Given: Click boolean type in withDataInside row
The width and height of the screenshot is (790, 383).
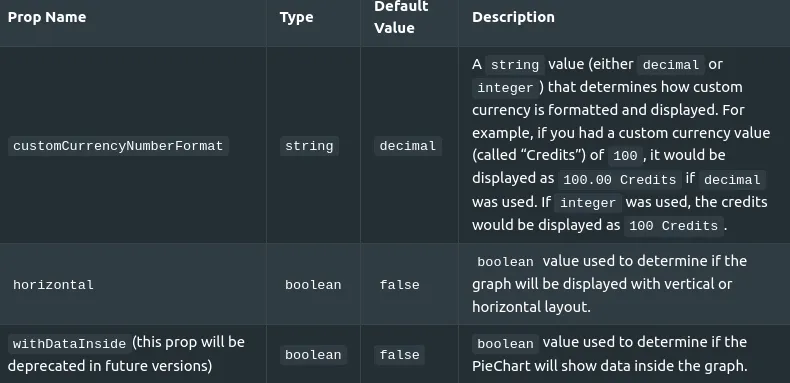Looking at the screenshot, I should (x=313, y=355).
